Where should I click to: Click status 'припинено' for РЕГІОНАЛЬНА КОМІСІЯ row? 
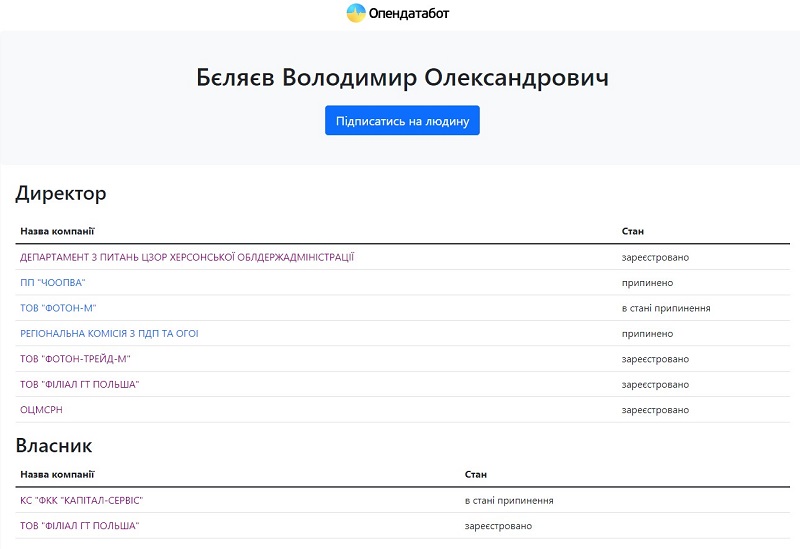(647, 334)
